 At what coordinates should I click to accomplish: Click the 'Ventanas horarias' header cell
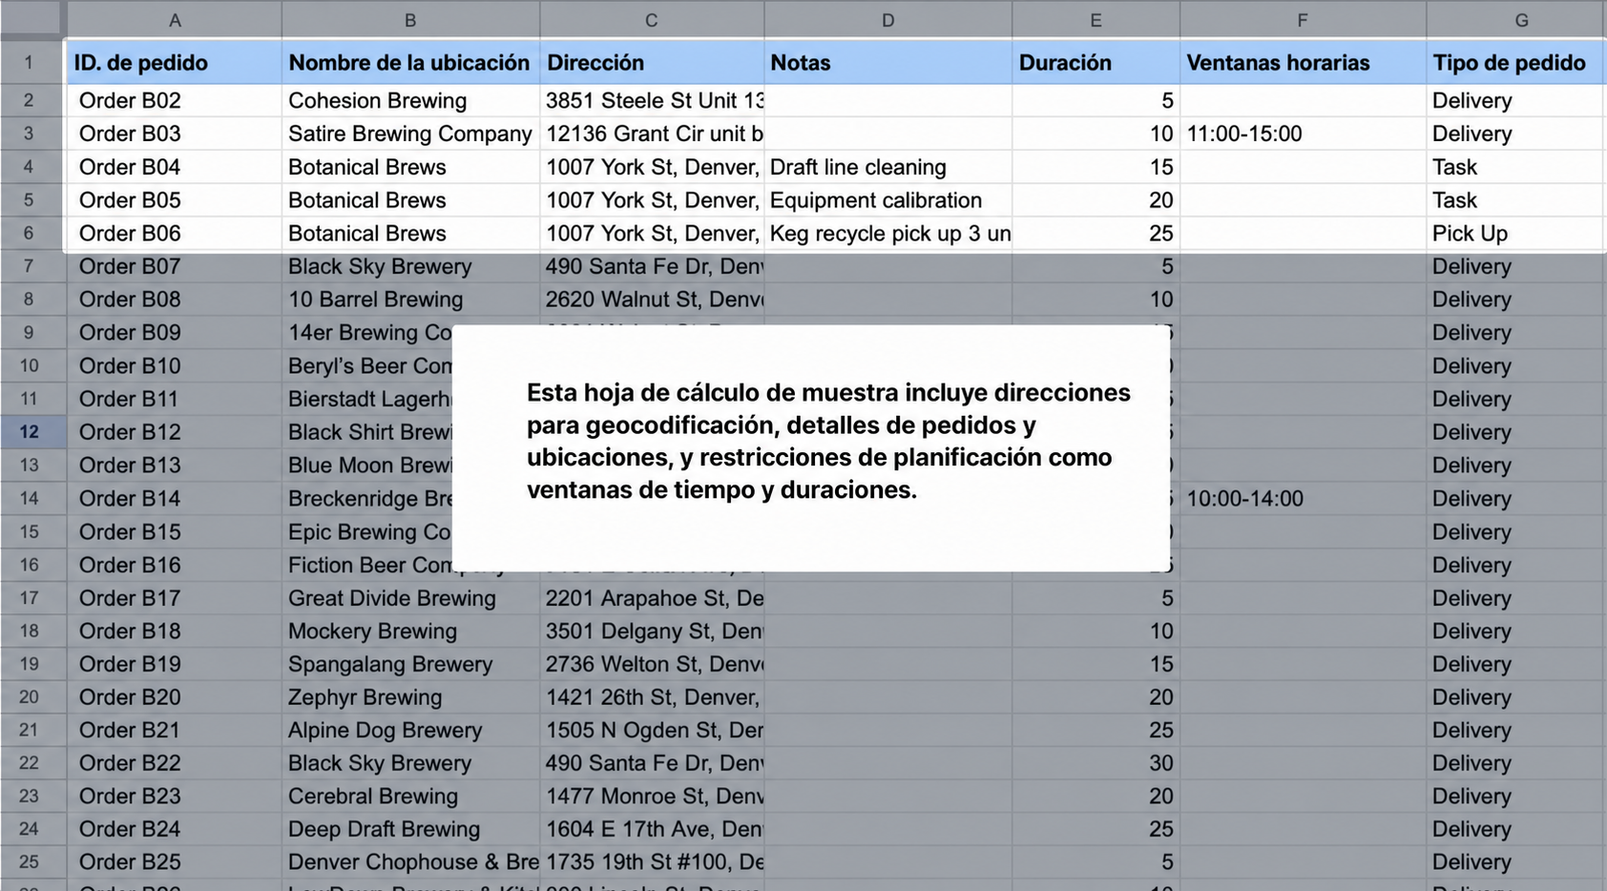click(x=1303, y=62)
